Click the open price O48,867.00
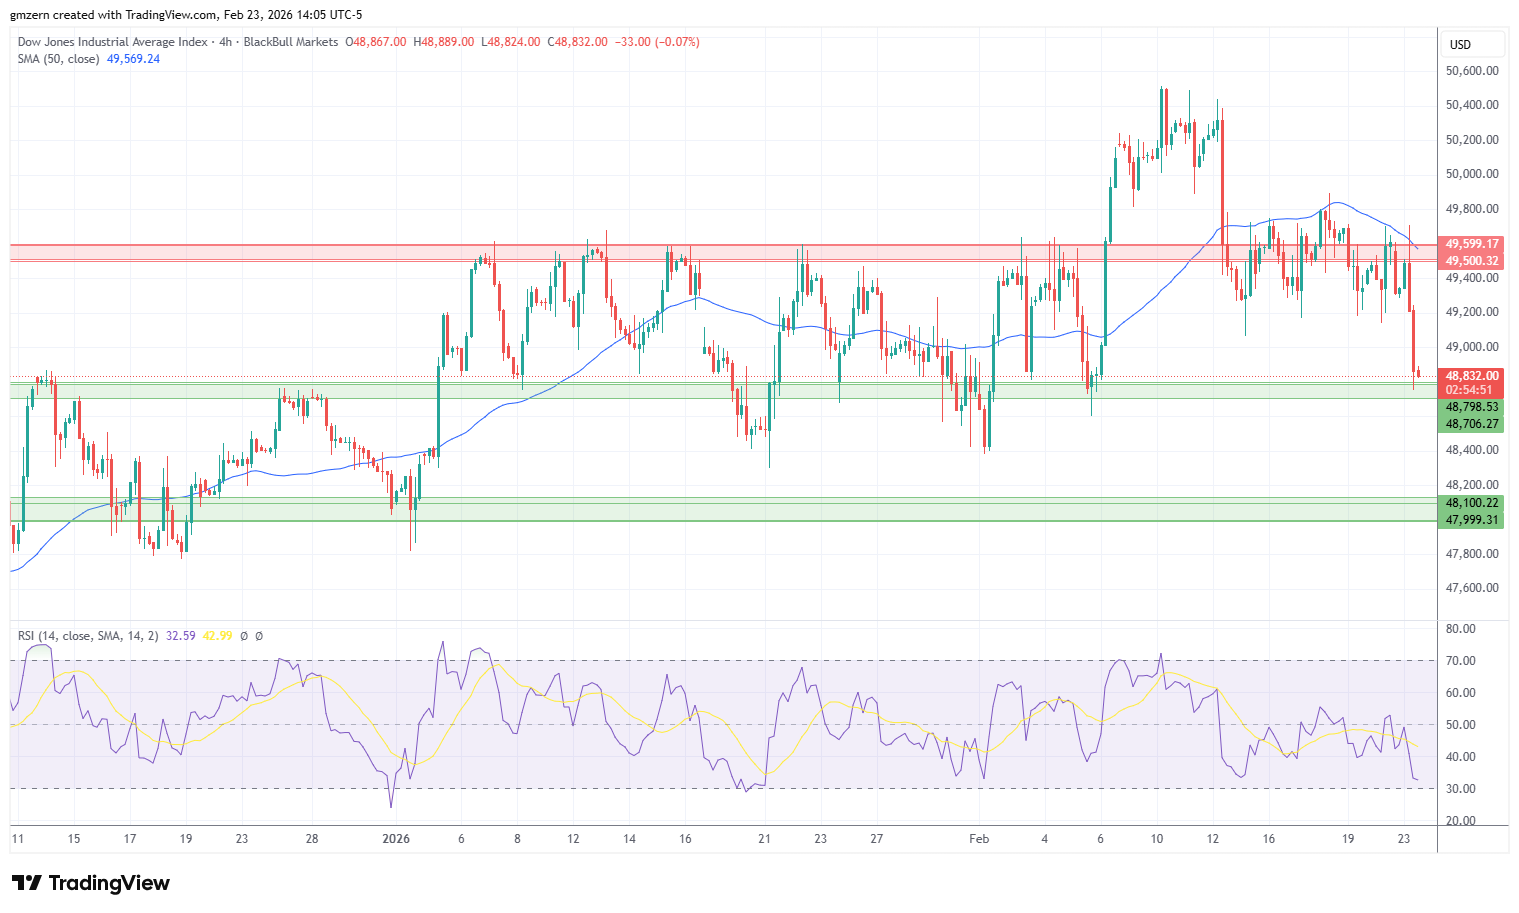1519x913 pixels. click(376, 42)
